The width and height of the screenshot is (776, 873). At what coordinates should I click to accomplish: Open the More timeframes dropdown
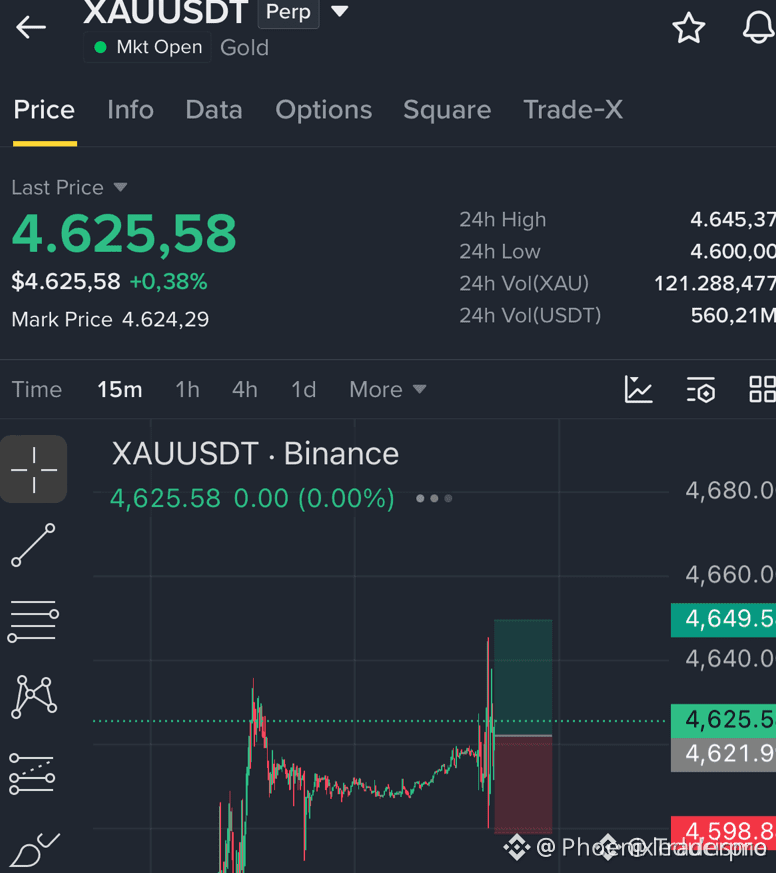(388, 389)
